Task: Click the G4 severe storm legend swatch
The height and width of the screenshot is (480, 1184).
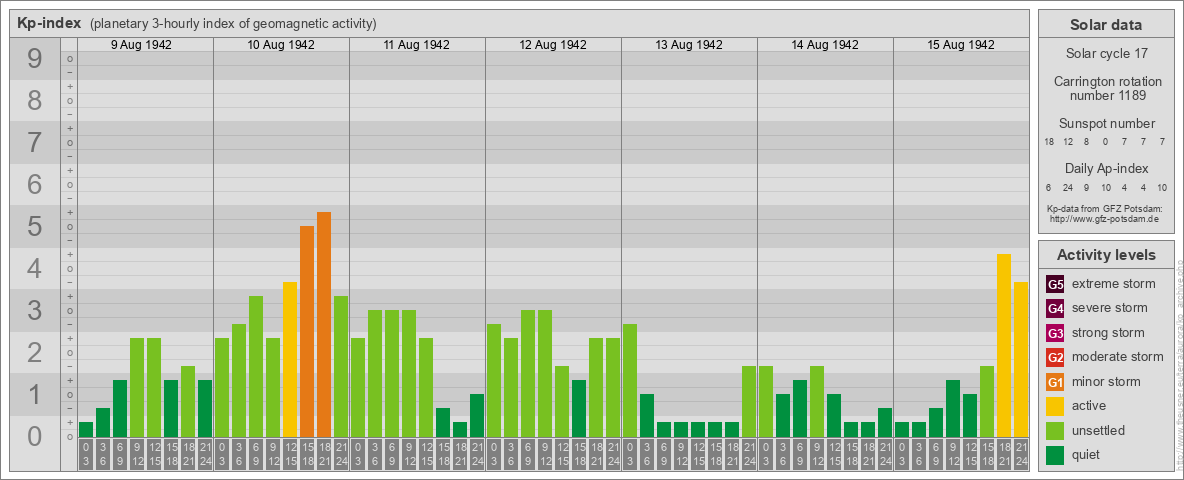Action: click(x=1055, y=308)
